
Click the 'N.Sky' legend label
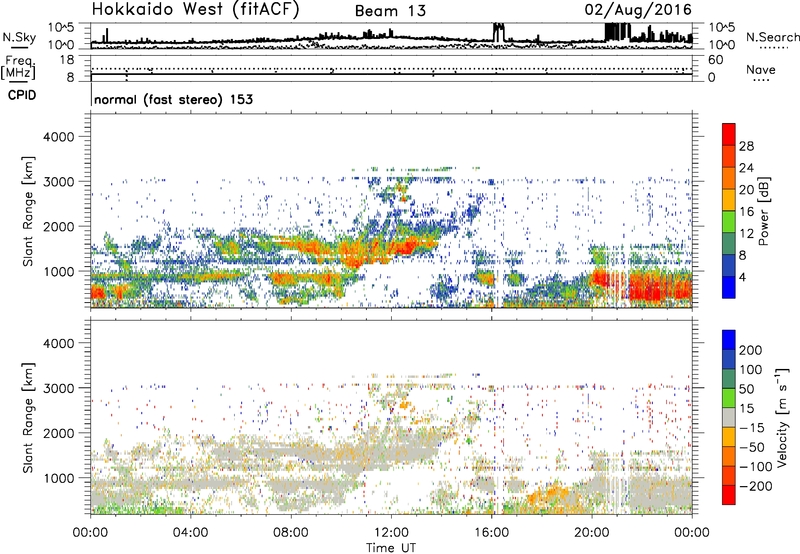tap(19, 37)
